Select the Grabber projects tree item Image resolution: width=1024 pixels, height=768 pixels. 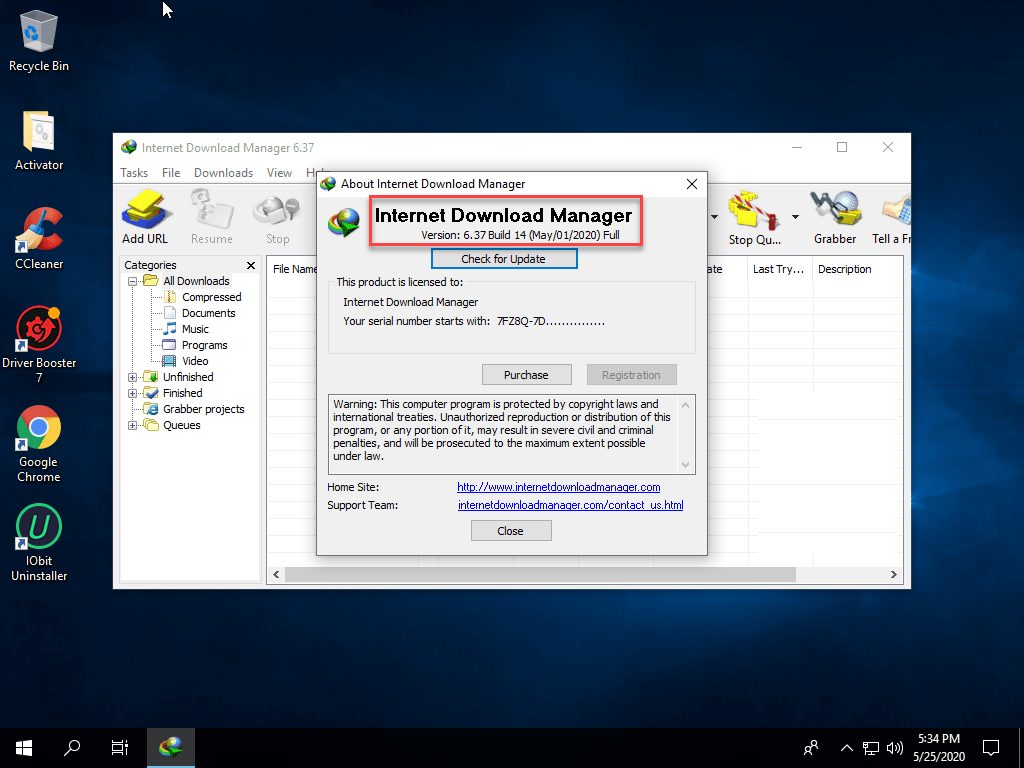point(203,409)
